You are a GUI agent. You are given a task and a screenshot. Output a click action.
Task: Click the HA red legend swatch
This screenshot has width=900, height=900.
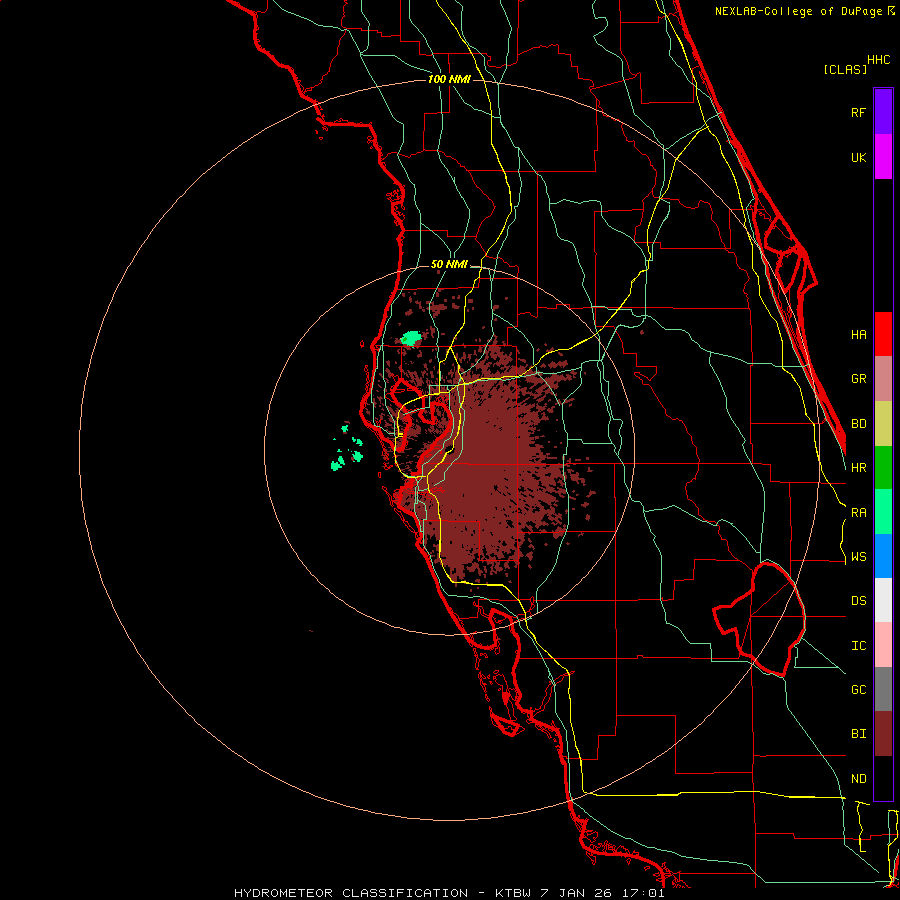coord(883,334)
